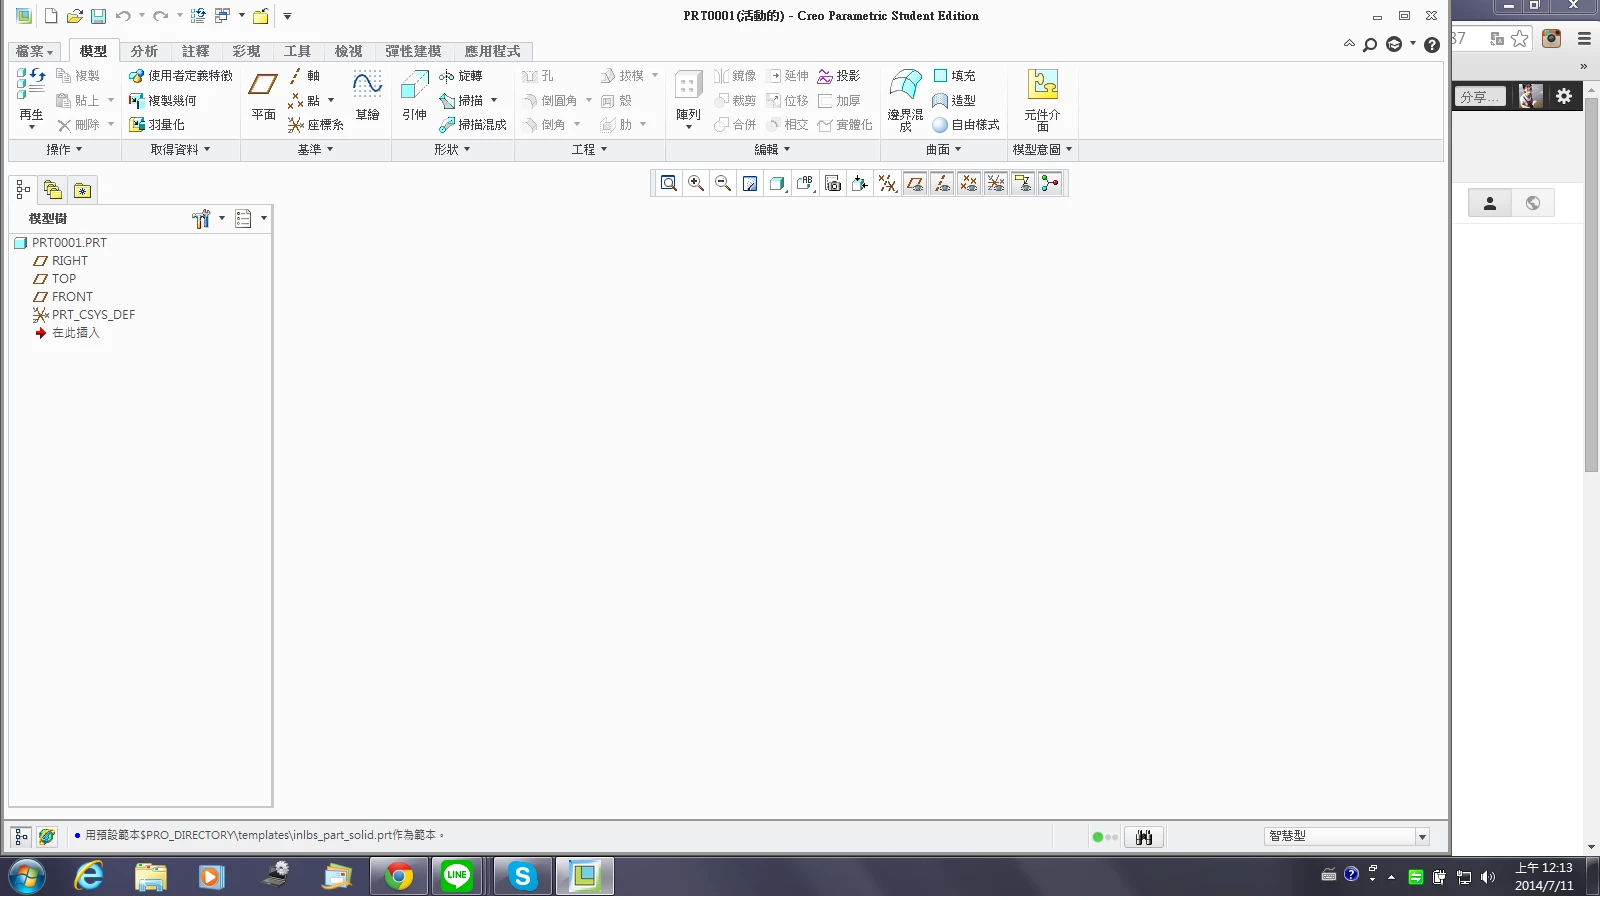Click the Zoom In magnifier icon

point(696,183)
